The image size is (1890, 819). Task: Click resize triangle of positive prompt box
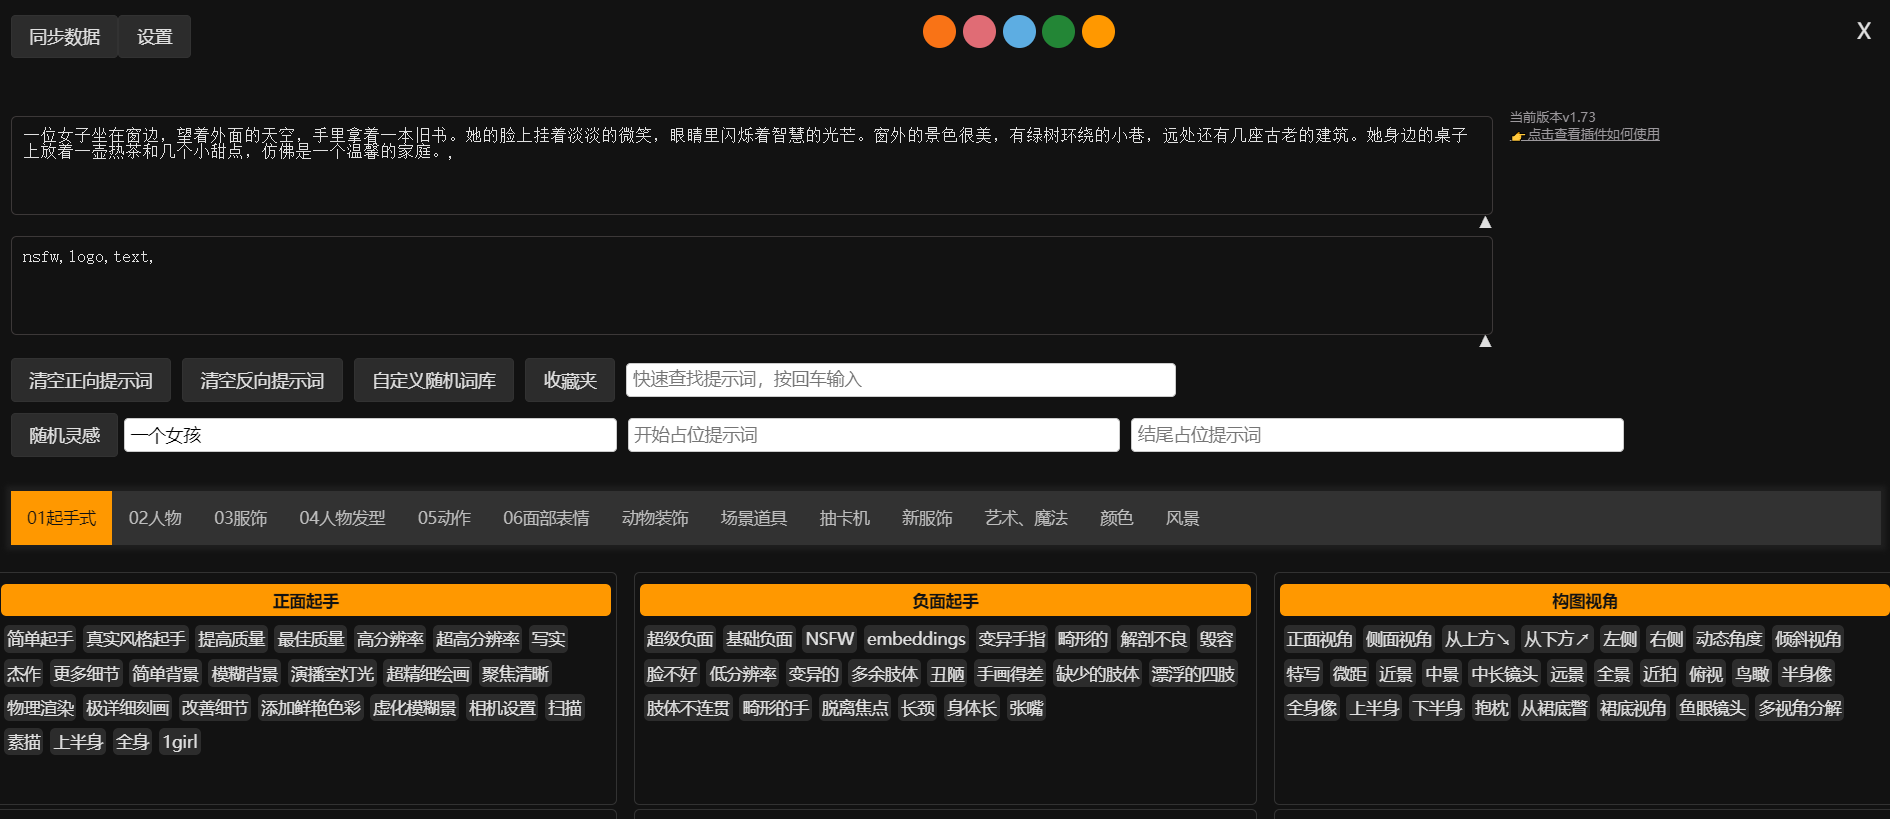click(1485, 222)
